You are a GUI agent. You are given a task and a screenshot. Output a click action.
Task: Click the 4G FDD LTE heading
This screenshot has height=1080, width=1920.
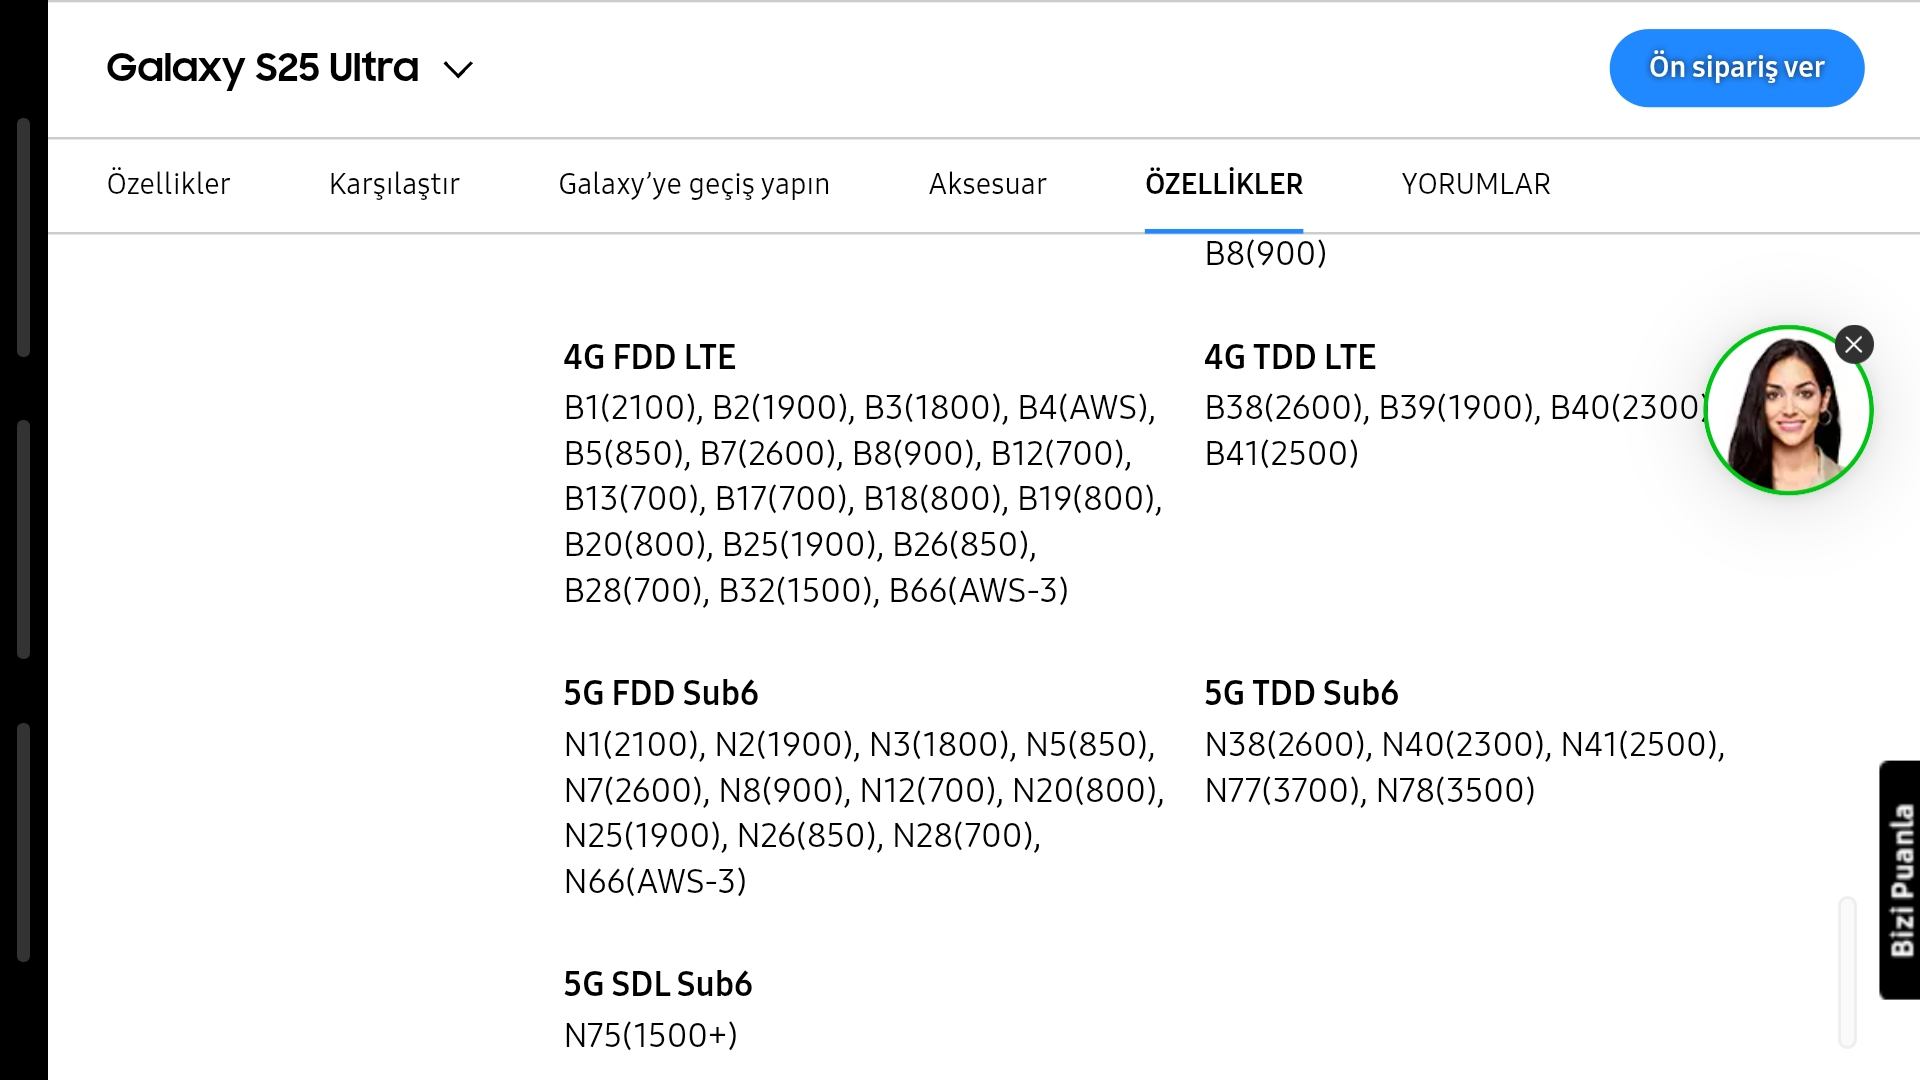(x=649, y=357)
